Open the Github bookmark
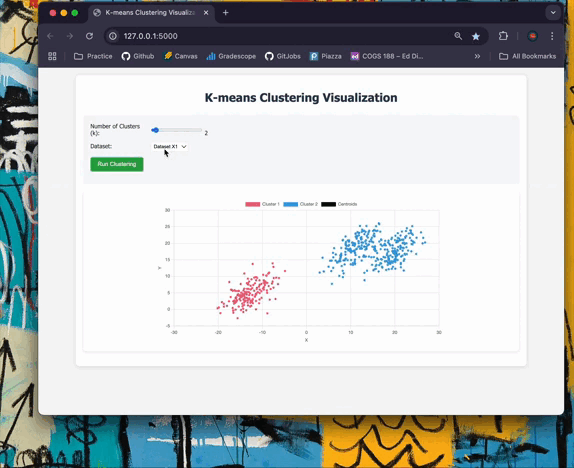The height and width of the screenshot is (468, 574). 138,56
